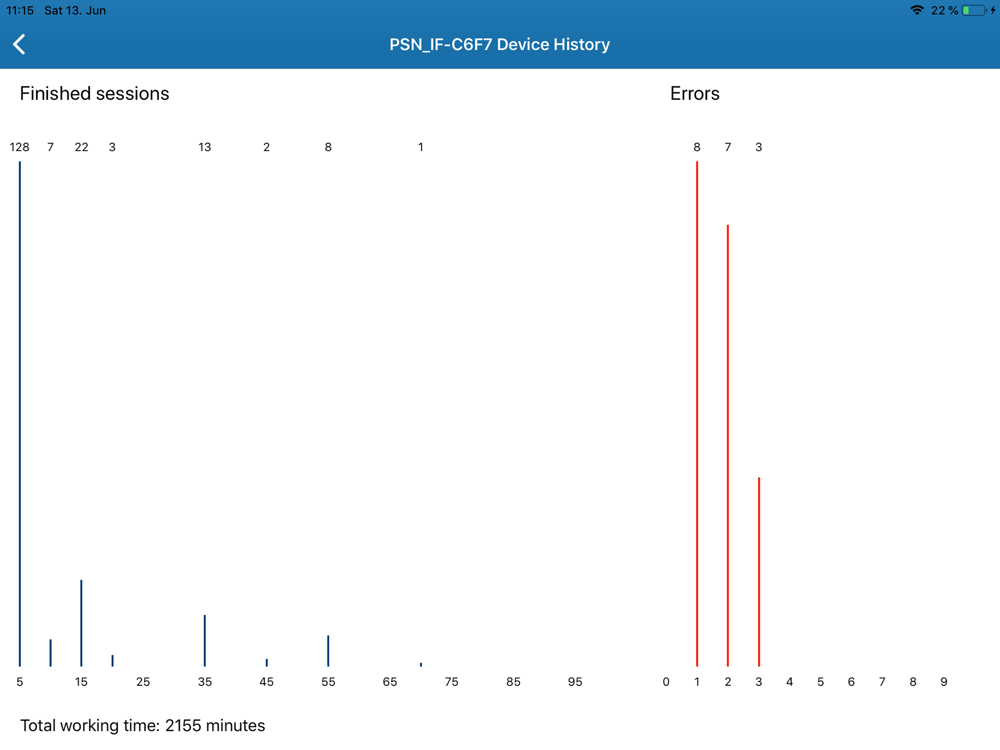
Task: Select the blue session bar with count 13
Action: [x=205, y=641]
